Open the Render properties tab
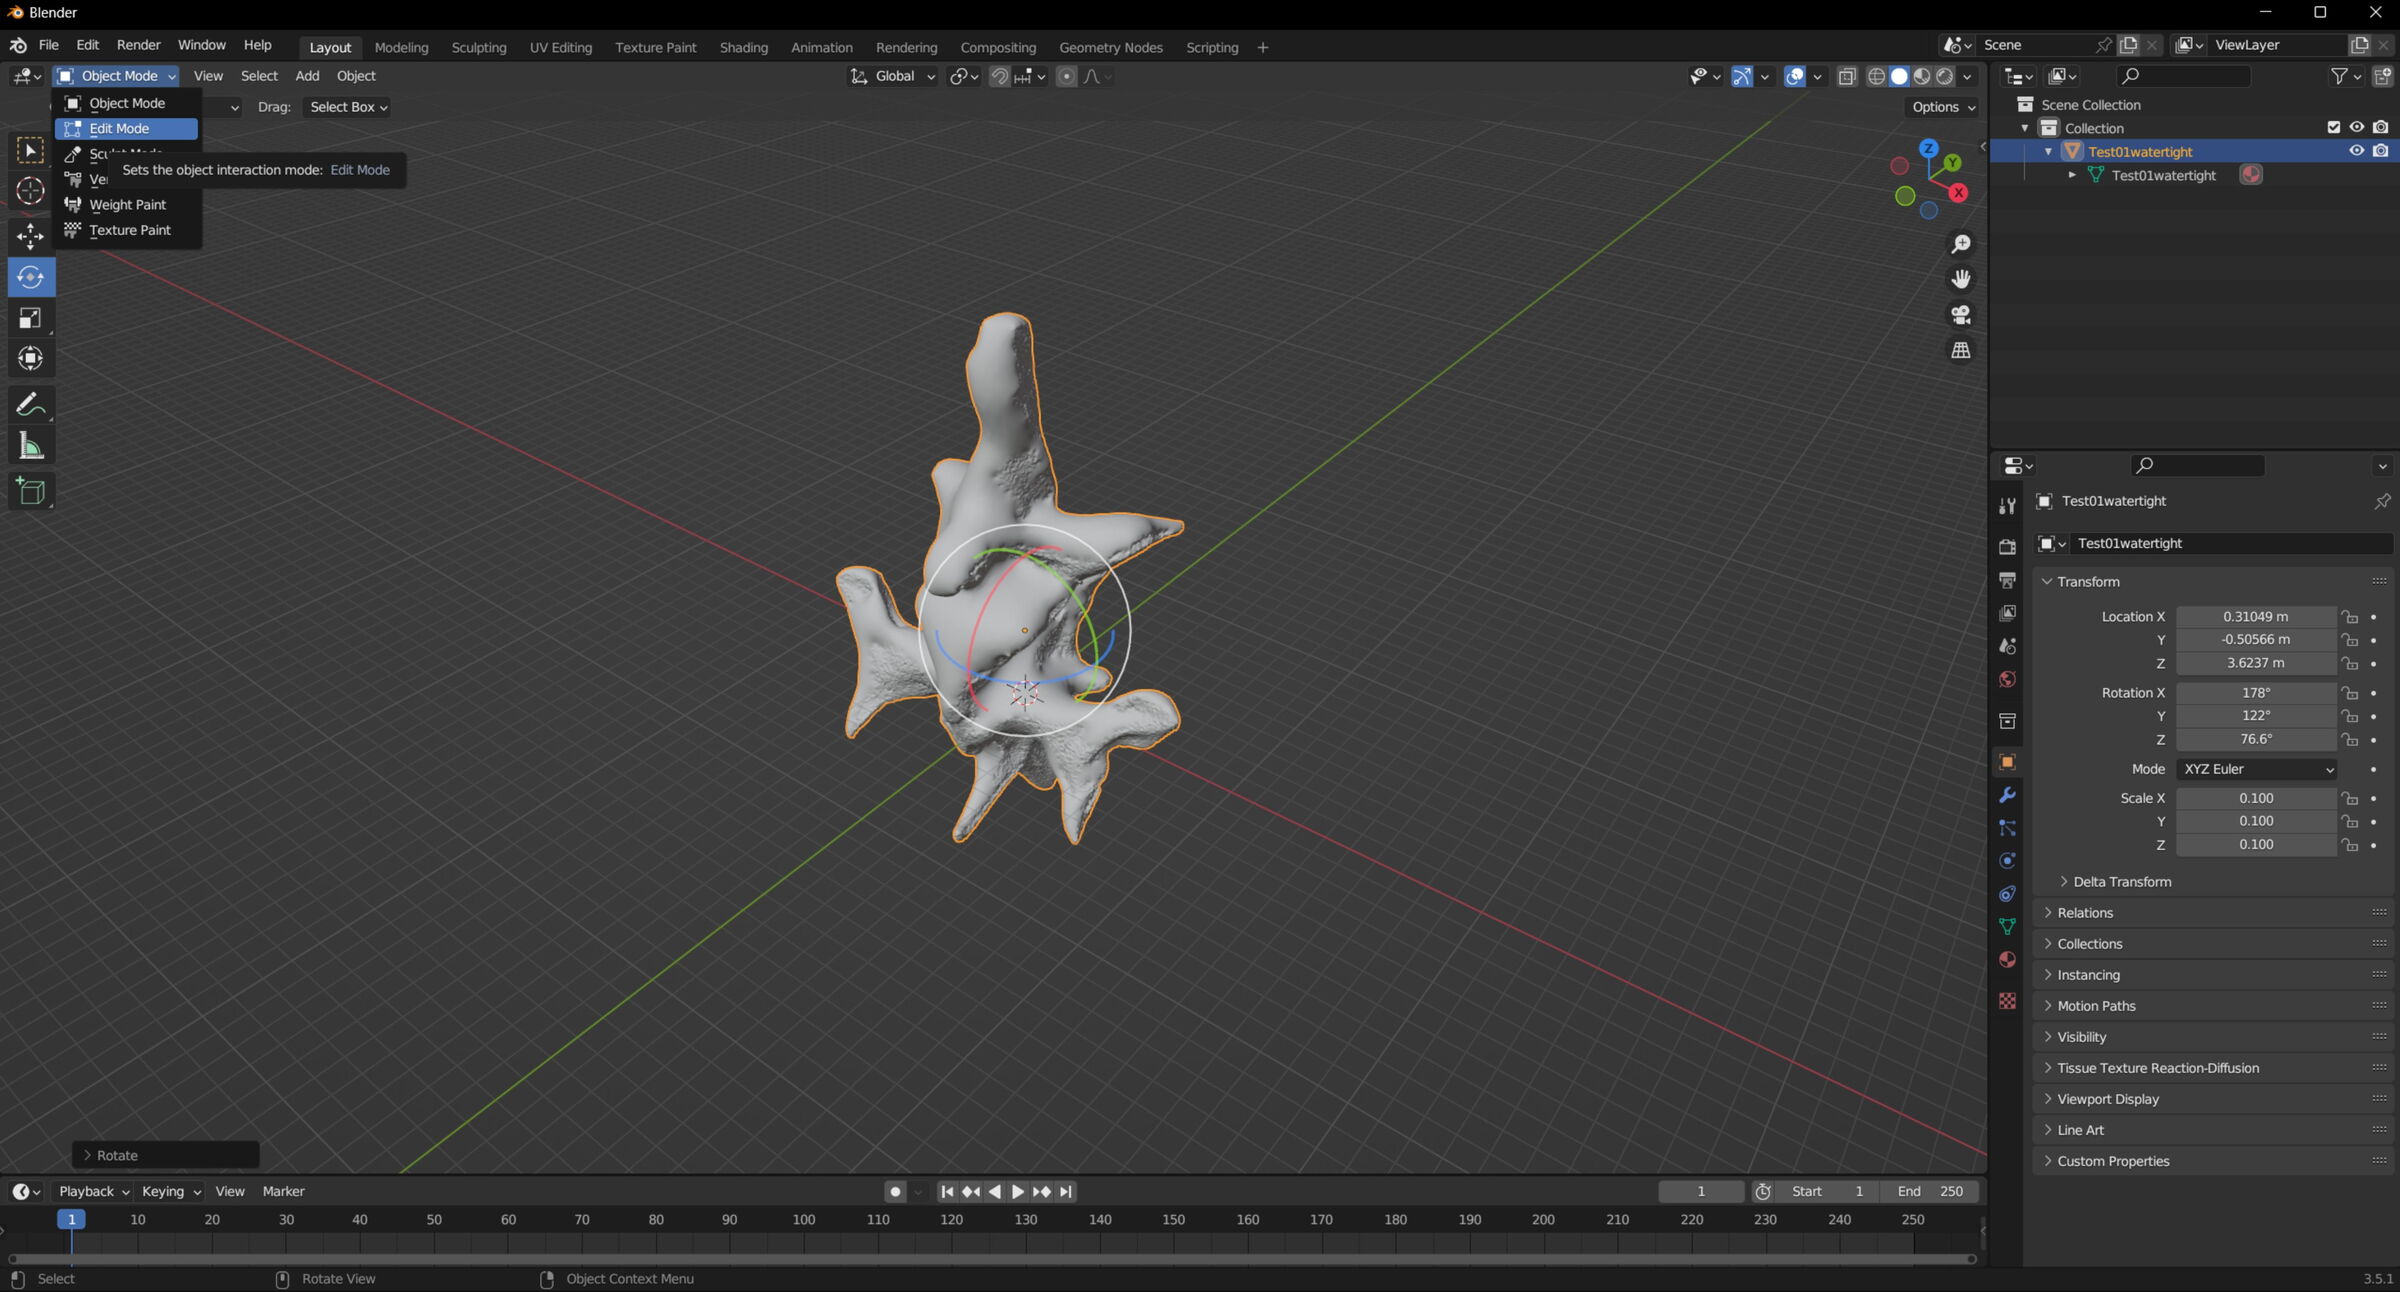This screenshot has width=2400, height=1292. tap(2007, 547)
